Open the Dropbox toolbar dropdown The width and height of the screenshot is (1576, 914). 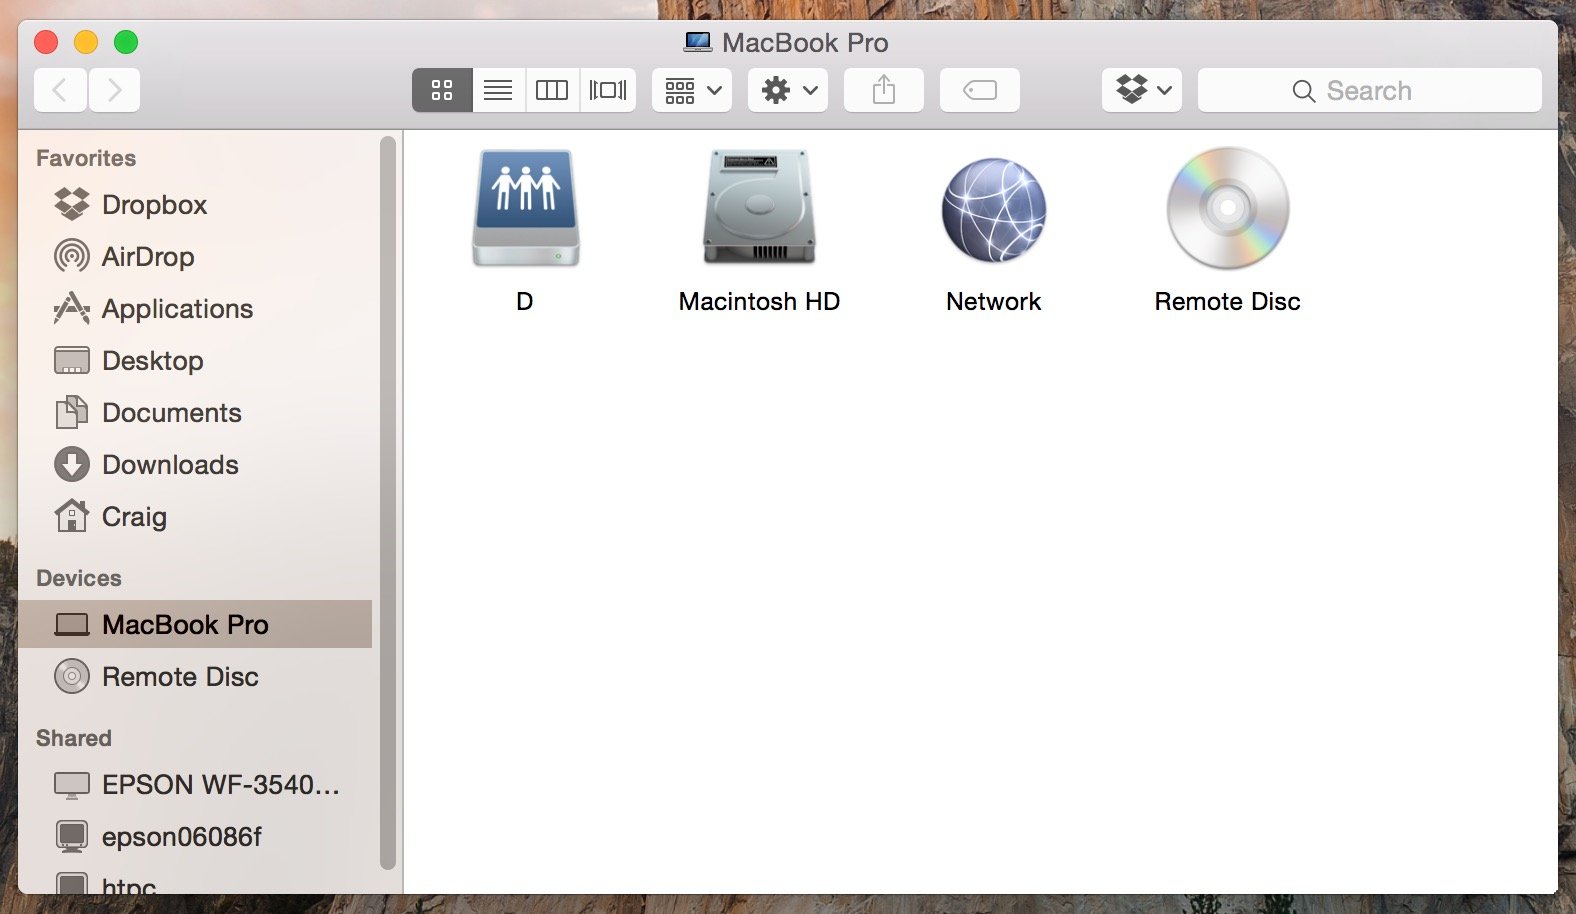pos(1142,90)
